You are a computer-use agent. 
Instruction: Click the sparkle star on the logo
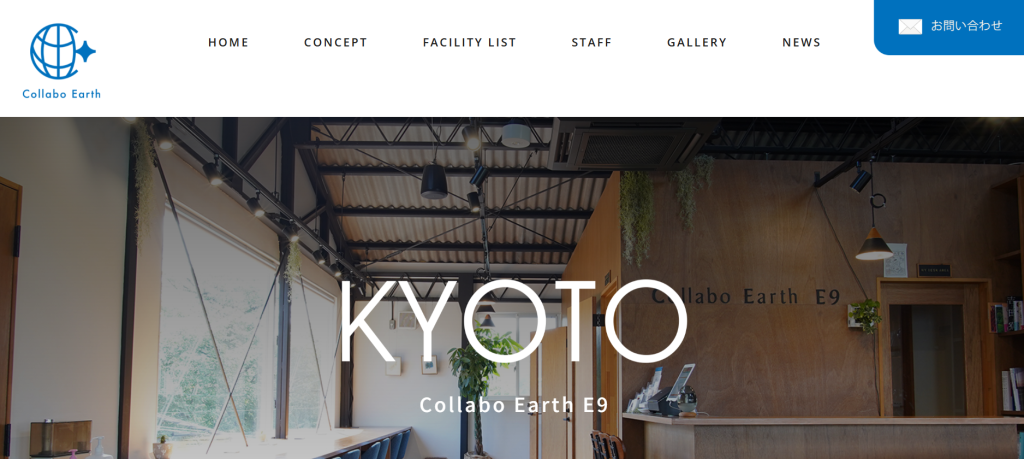coord(86,51)
